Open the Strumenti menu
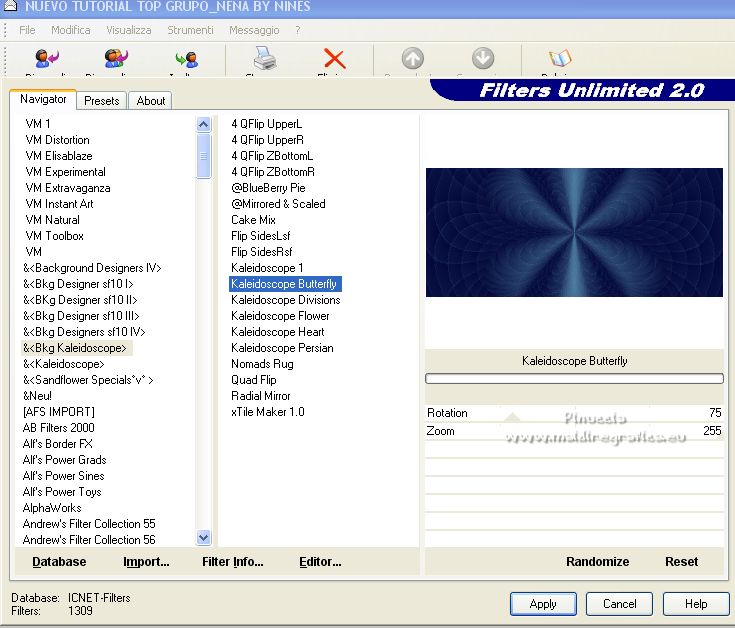The height and width of the screenshot is (628, 735). pyautogui.click(x=190, y=30)
